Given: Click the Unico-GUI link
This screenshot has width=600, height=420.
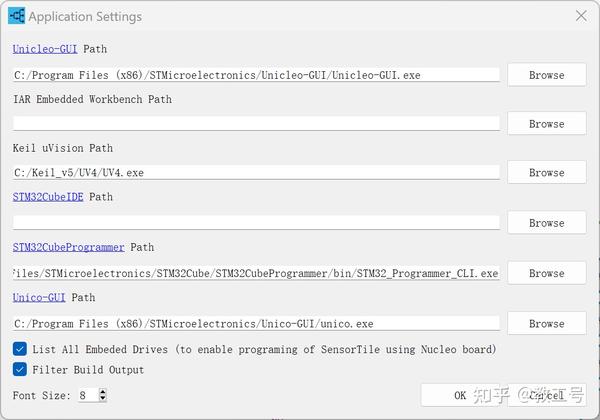Looking at the screenshot, I should click(39, 297).
